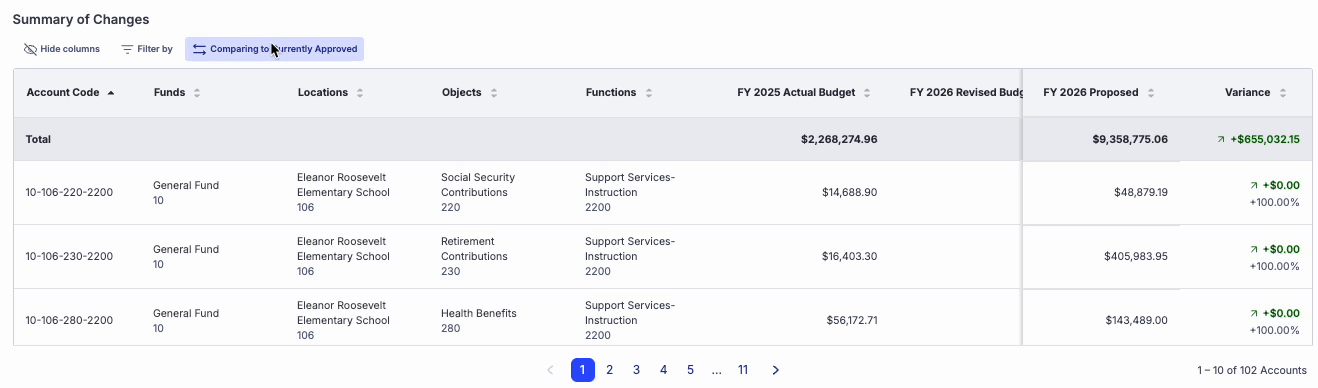Jump to page 11

tap(743, 370)
